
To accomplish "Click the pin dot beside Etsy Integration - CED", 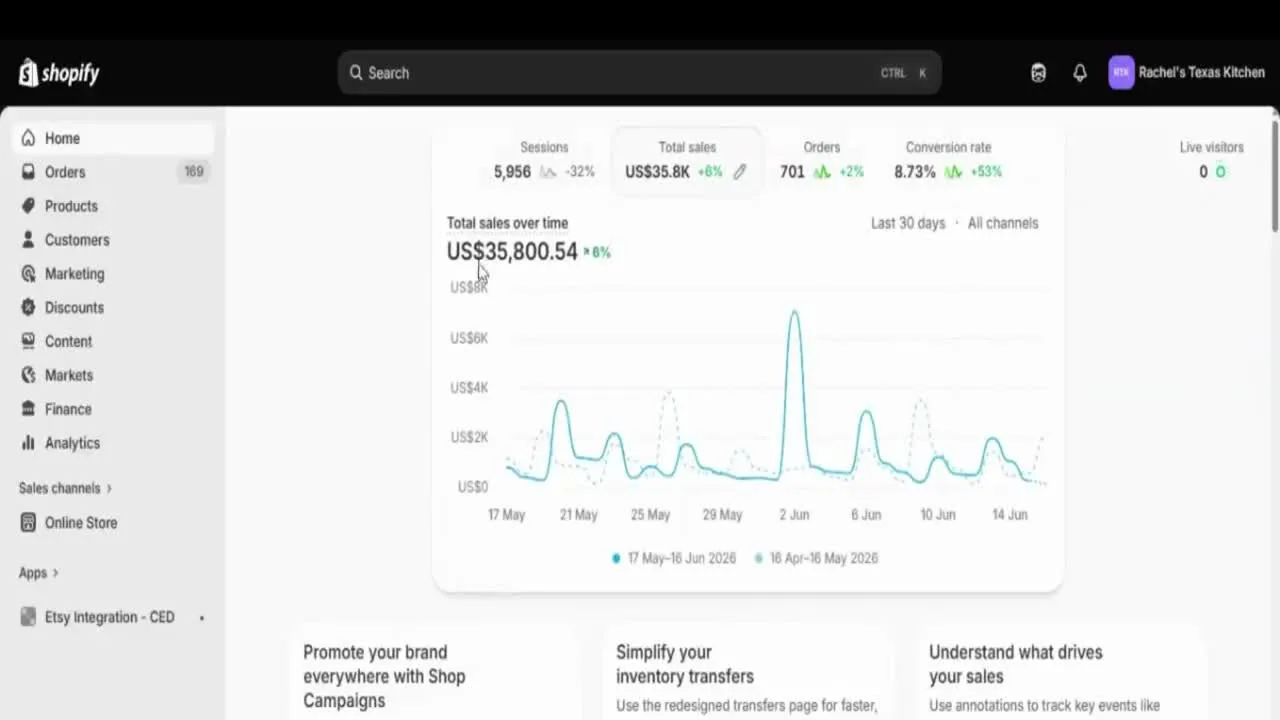I will tap(201, 618).
